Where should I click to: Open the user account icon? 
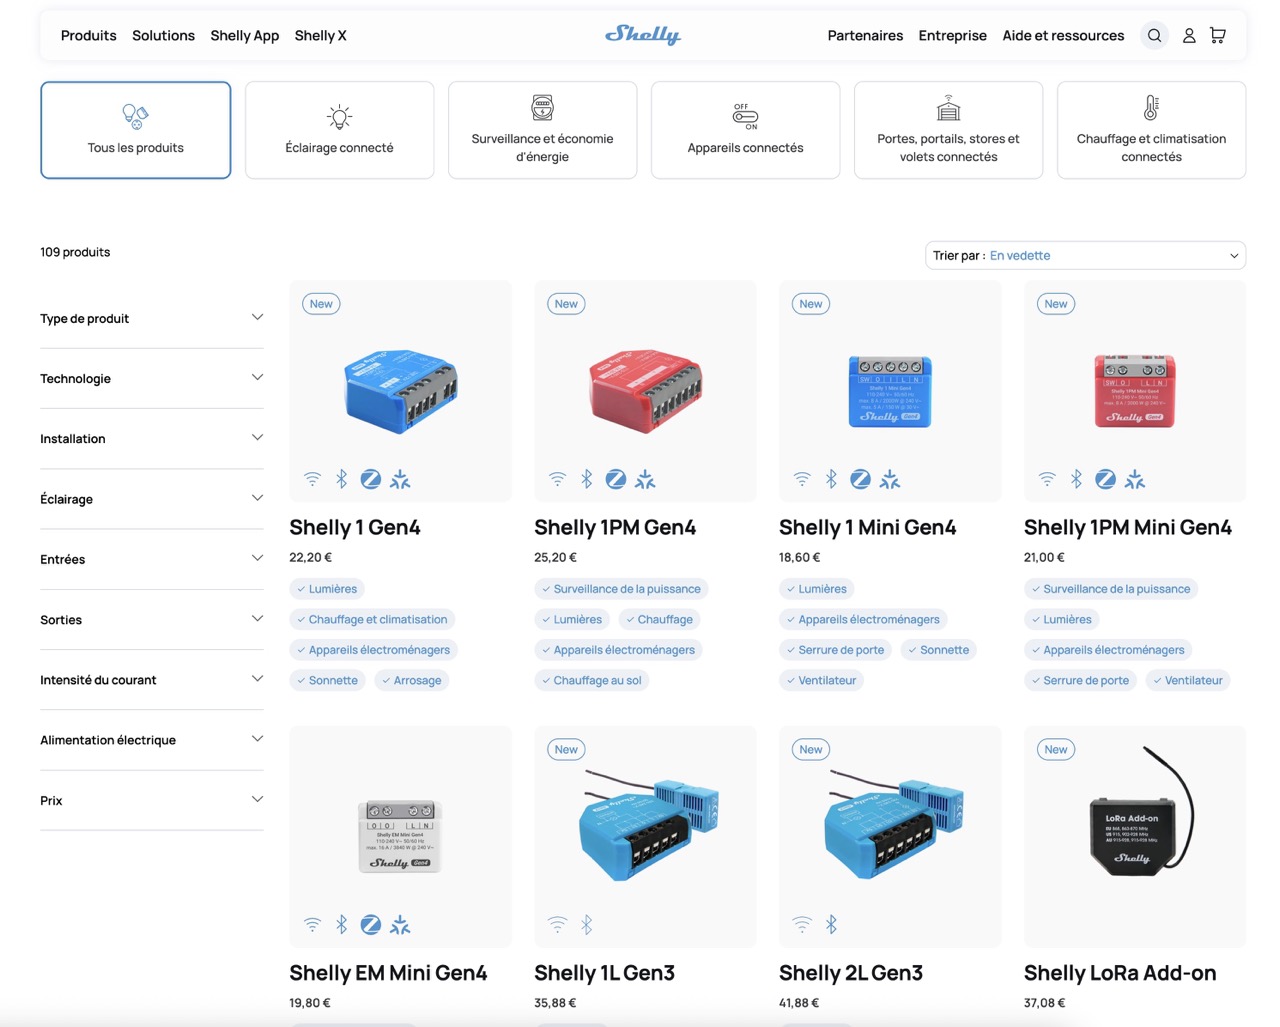(x=1189, y=35)
